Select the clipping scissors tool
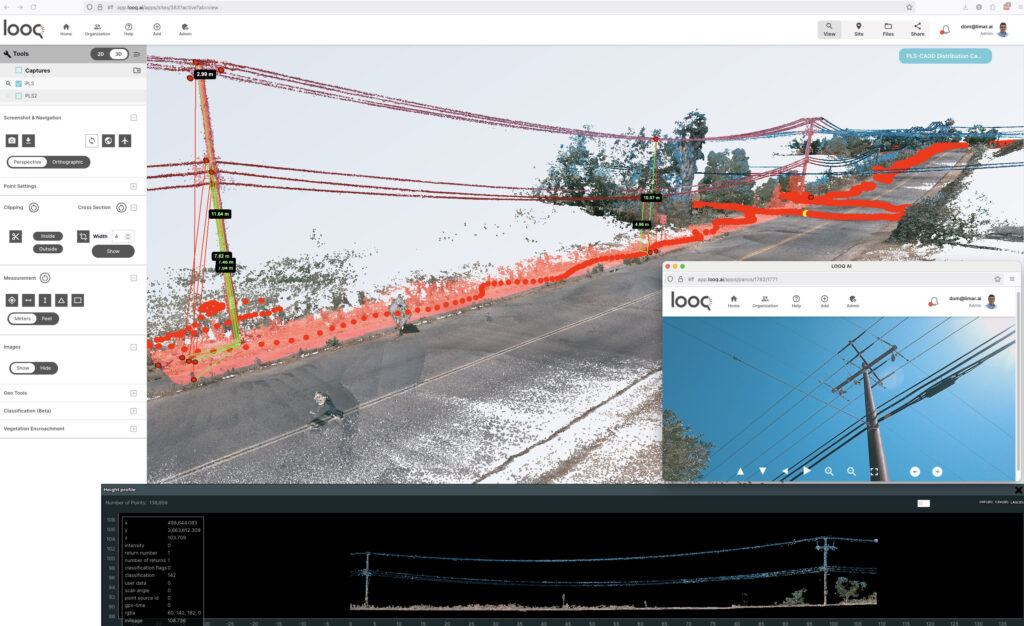This screenshot has width=1024, height=626. tap(16, 235)
